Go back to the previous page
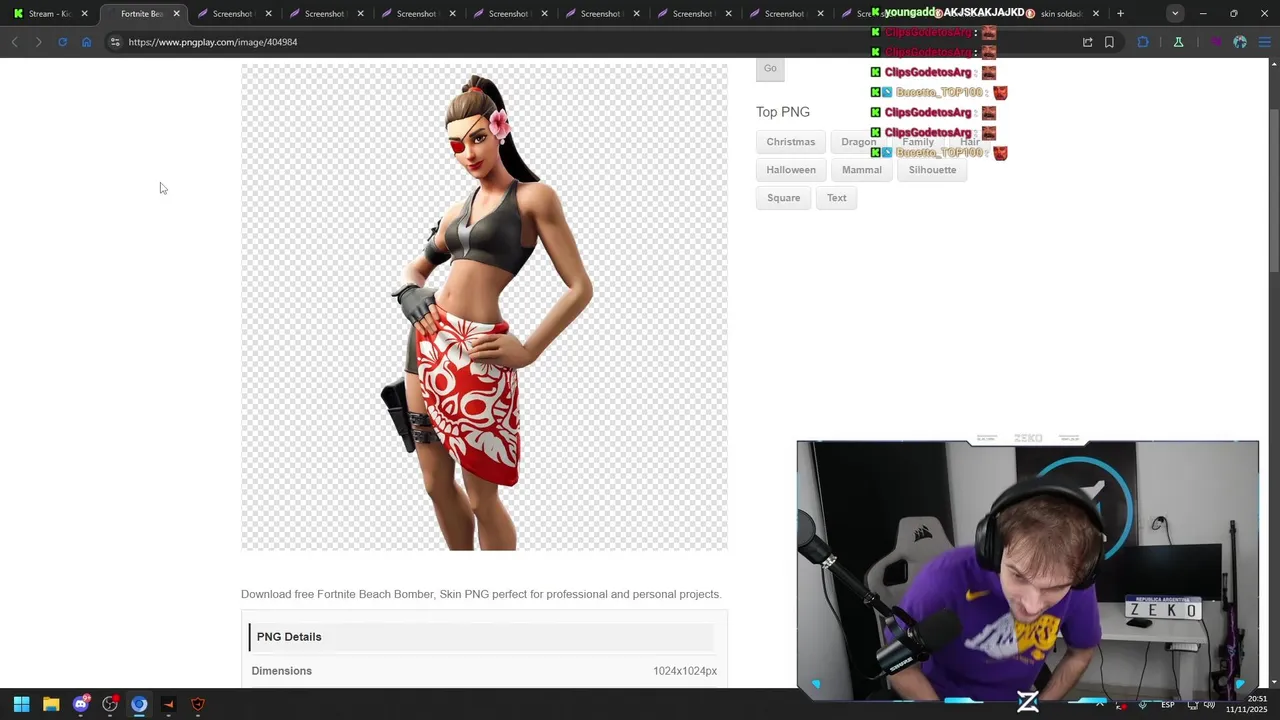This screenshot has height=720, width=1280. 15,42
